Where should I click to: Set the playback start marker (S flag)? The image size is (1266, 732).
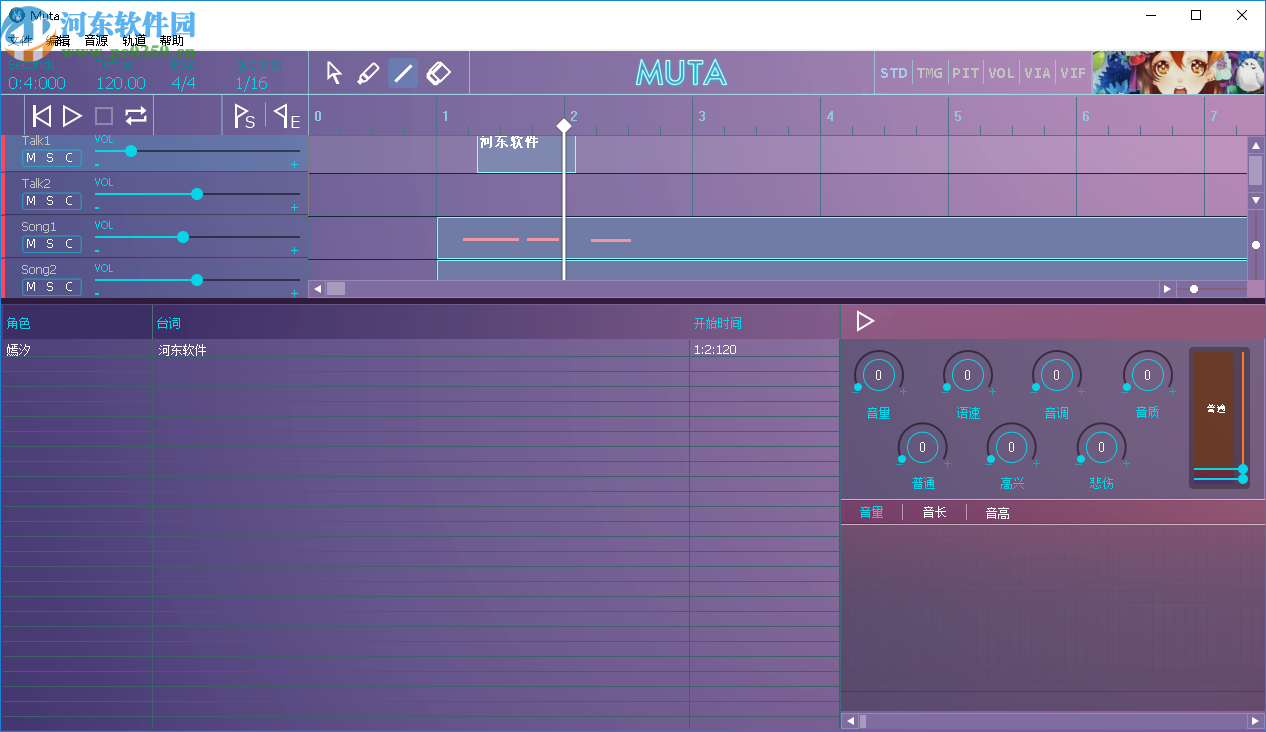click(243, 115)
